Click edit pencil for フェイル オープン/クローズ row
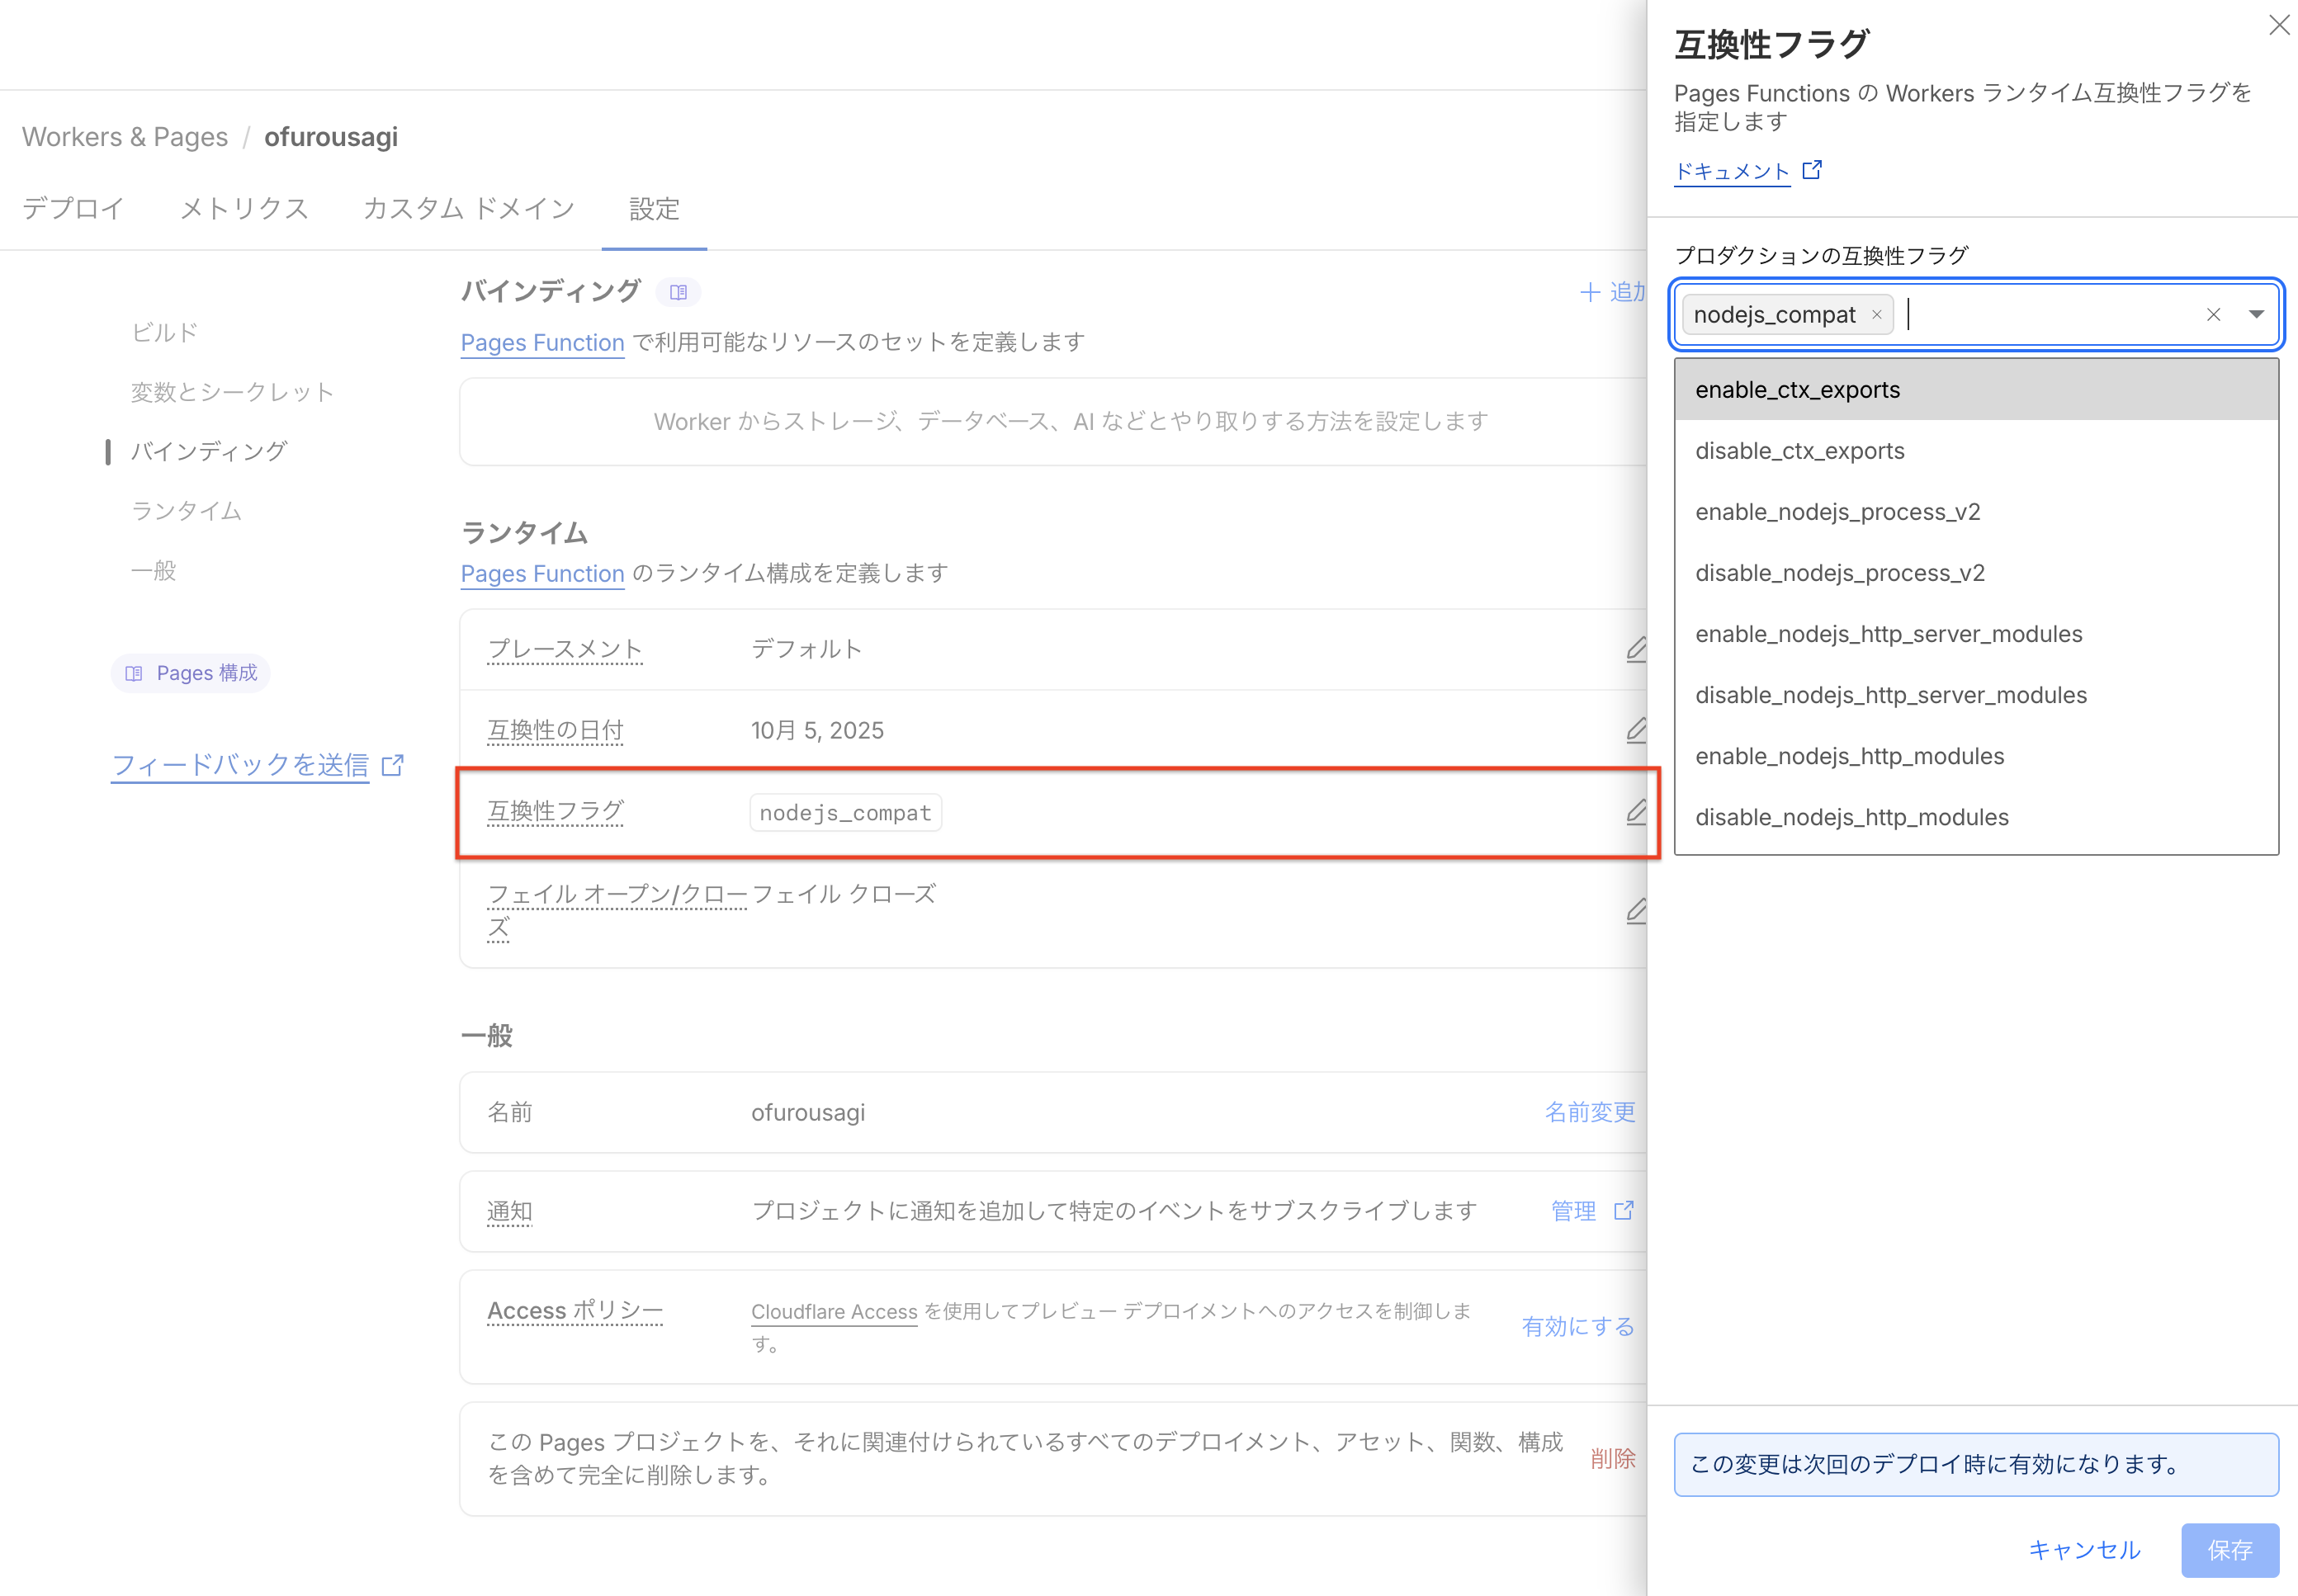 1635,911
